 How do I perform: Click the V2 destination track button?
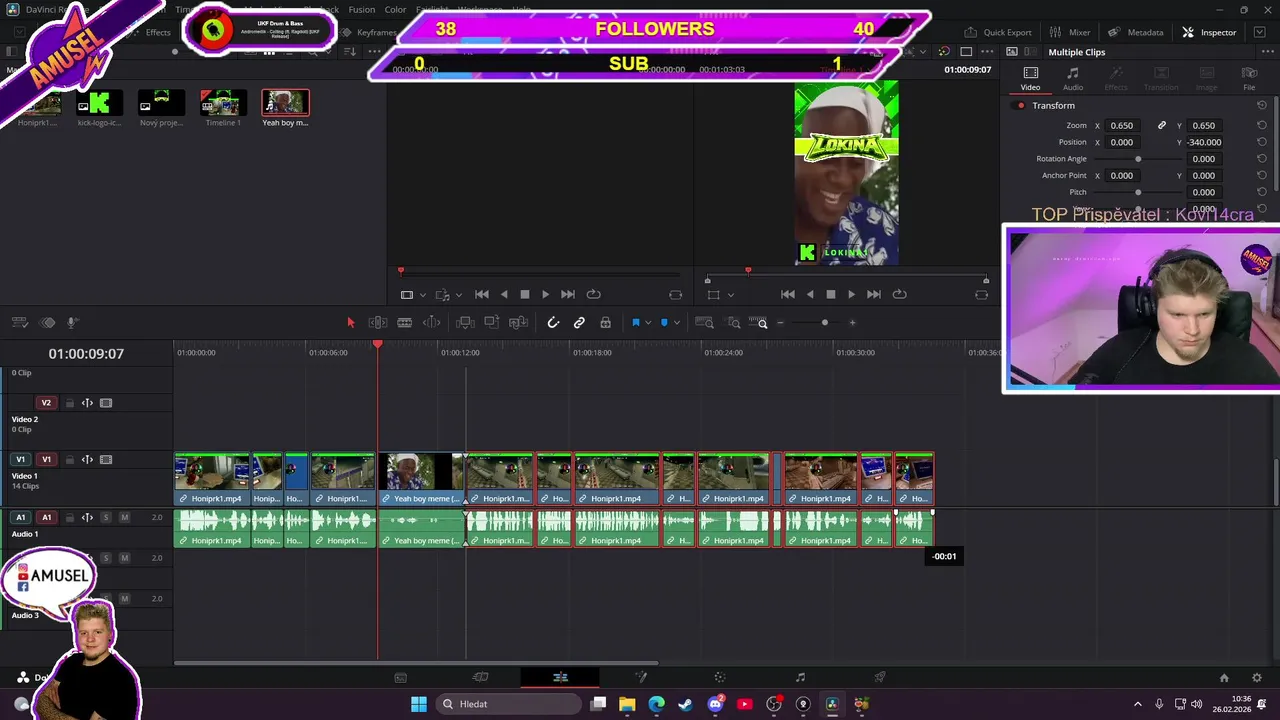(x=46, y=403)
